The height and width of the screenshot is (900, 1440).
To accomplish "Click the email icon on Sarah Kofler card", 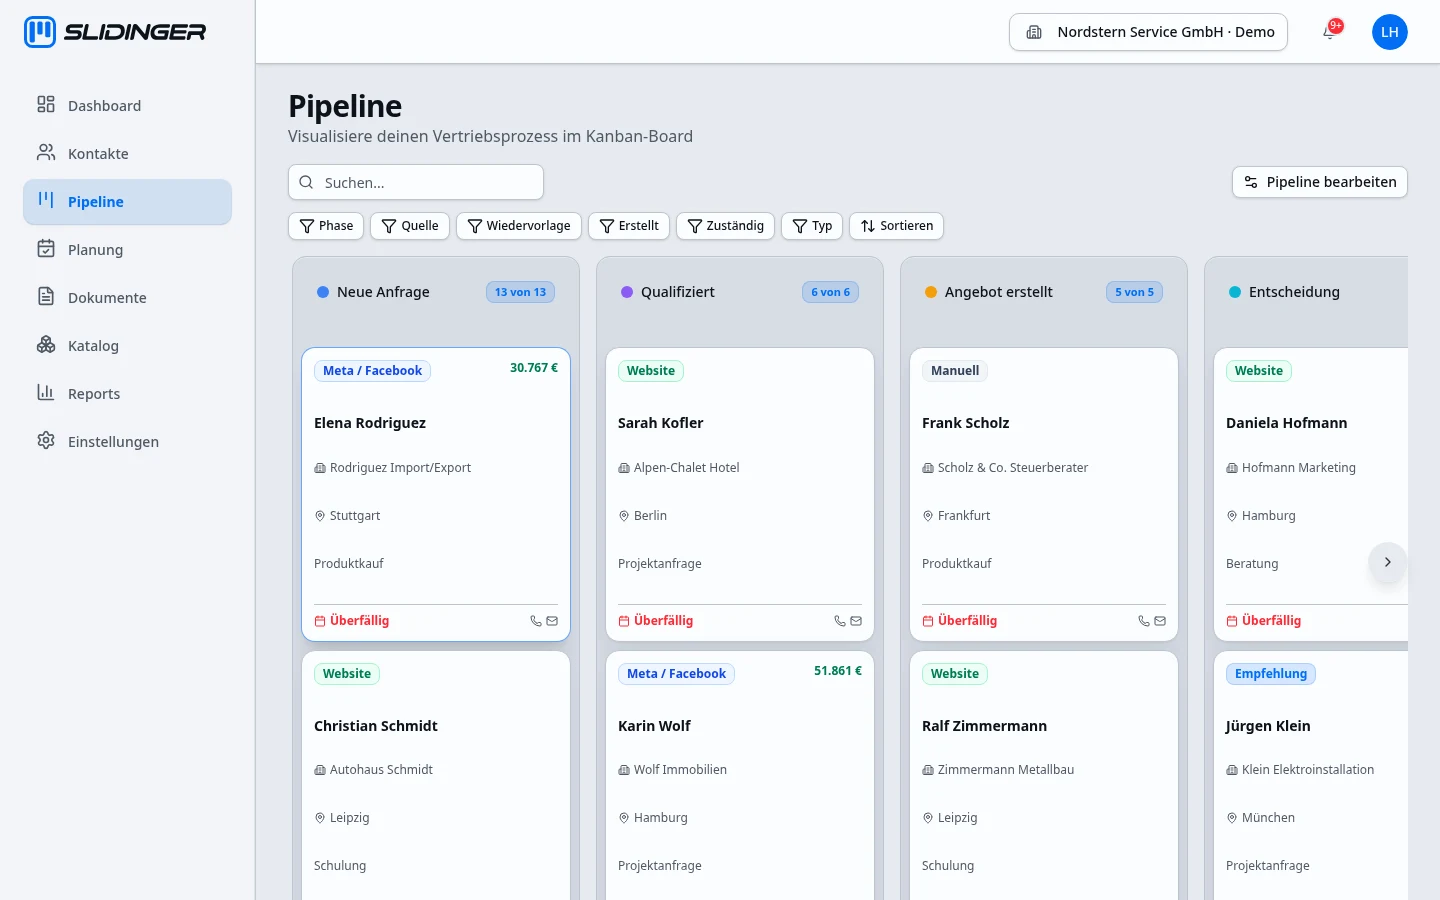I will click(x=856, y=621).
